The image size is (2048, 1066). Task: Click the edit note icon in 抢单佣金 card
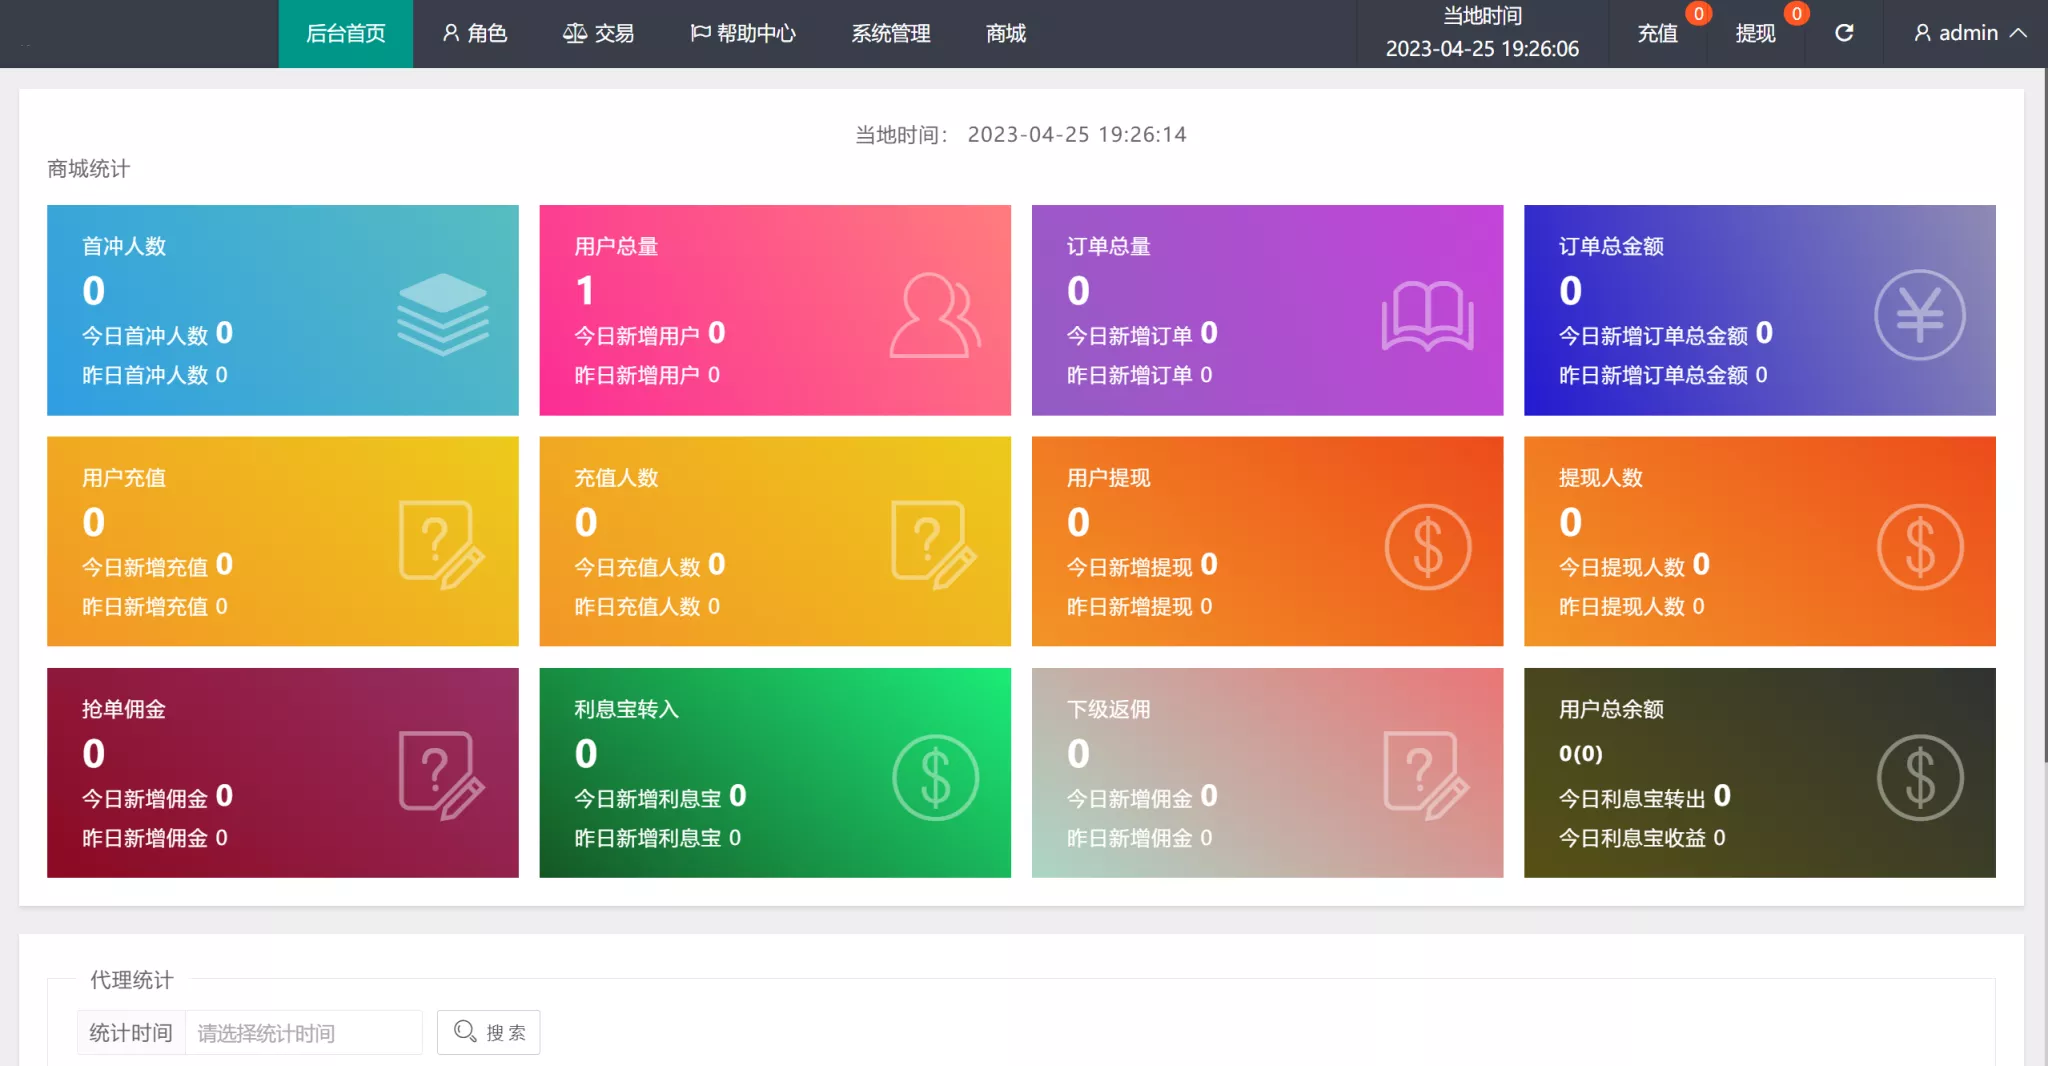pyautogui.click(x=441, y=775)
